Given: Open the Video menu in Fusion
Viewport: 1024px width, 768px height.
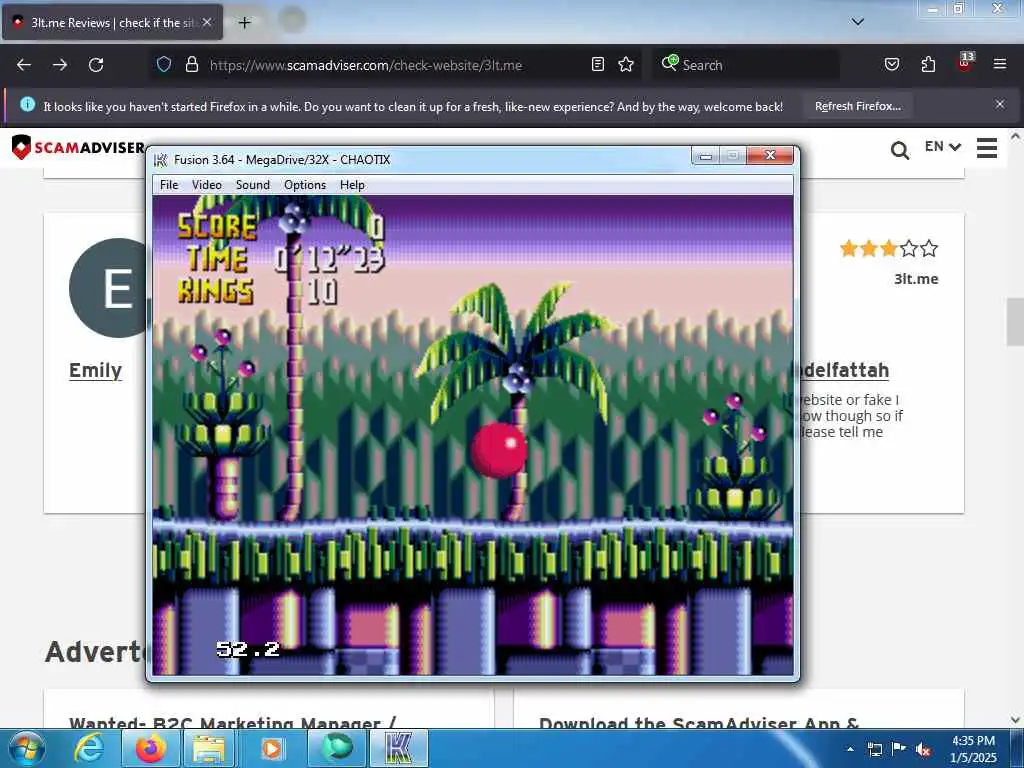Looking at the screenshot, I should [x=206, y=185].
